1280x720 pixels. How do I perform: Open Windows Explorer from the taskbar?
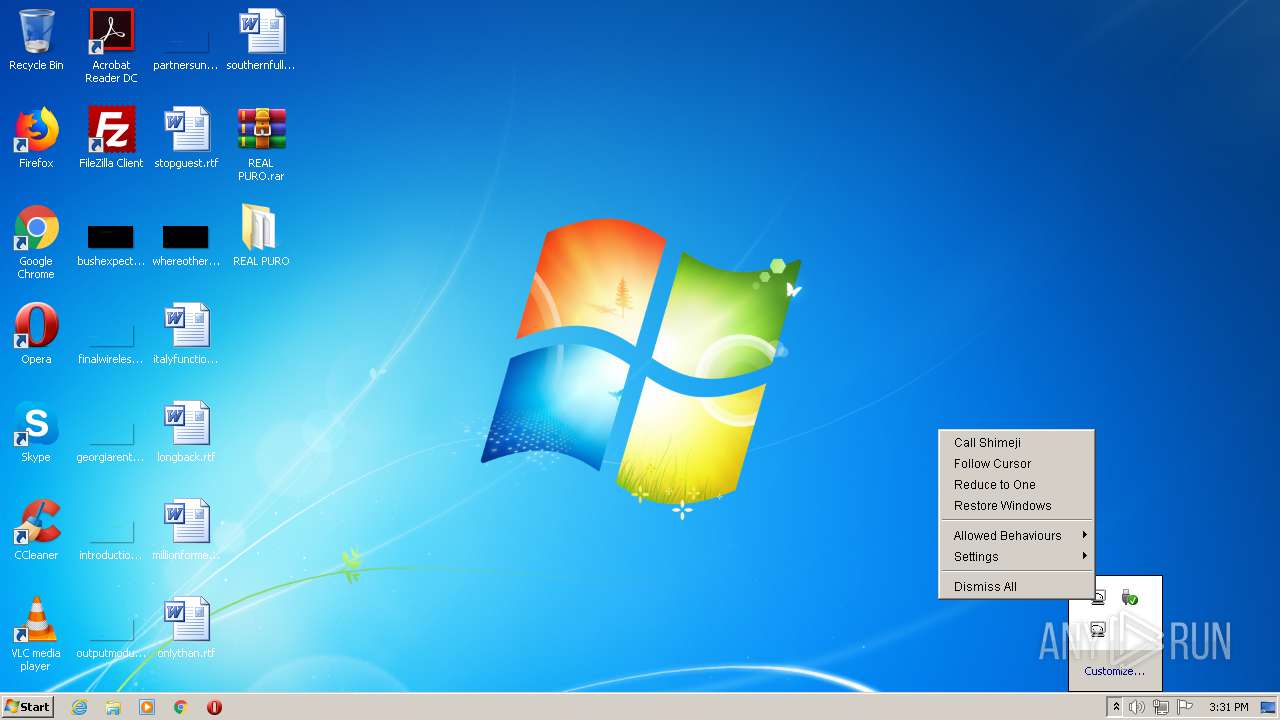click(x=113, y=707)
